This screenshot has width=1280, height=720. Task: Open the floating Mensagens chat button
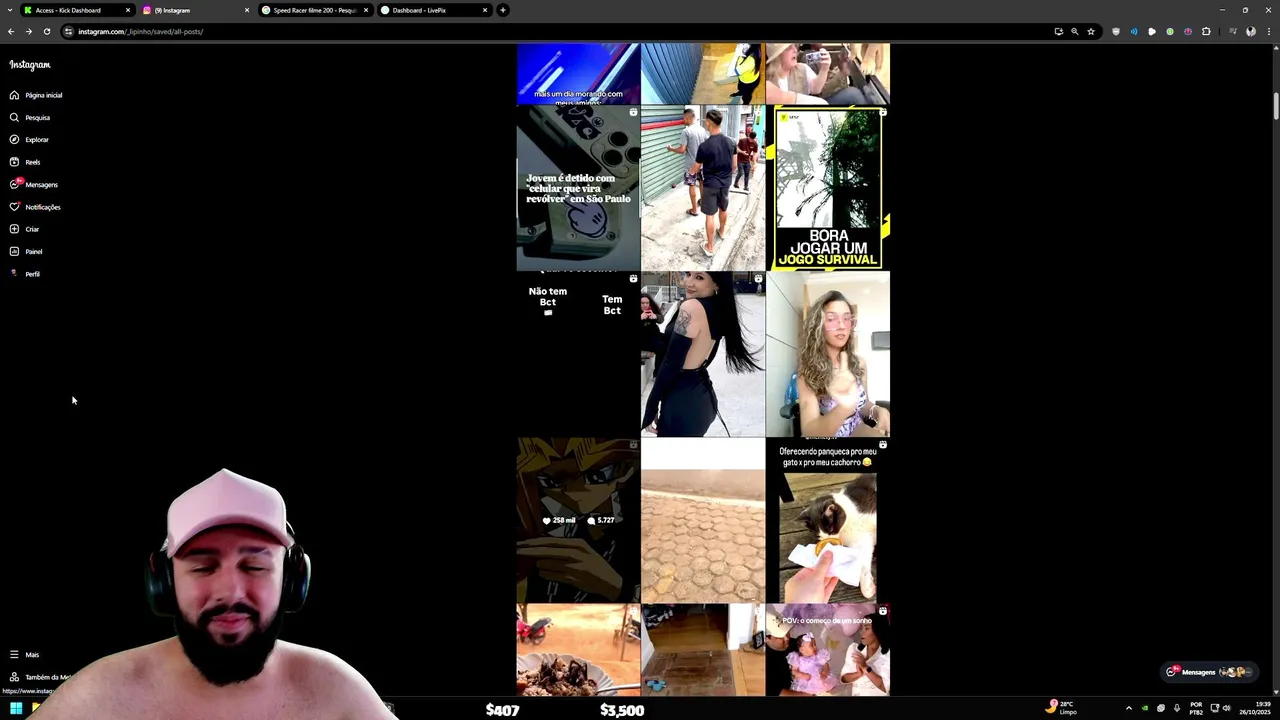pyautogui.click(x=1209, y=672)
